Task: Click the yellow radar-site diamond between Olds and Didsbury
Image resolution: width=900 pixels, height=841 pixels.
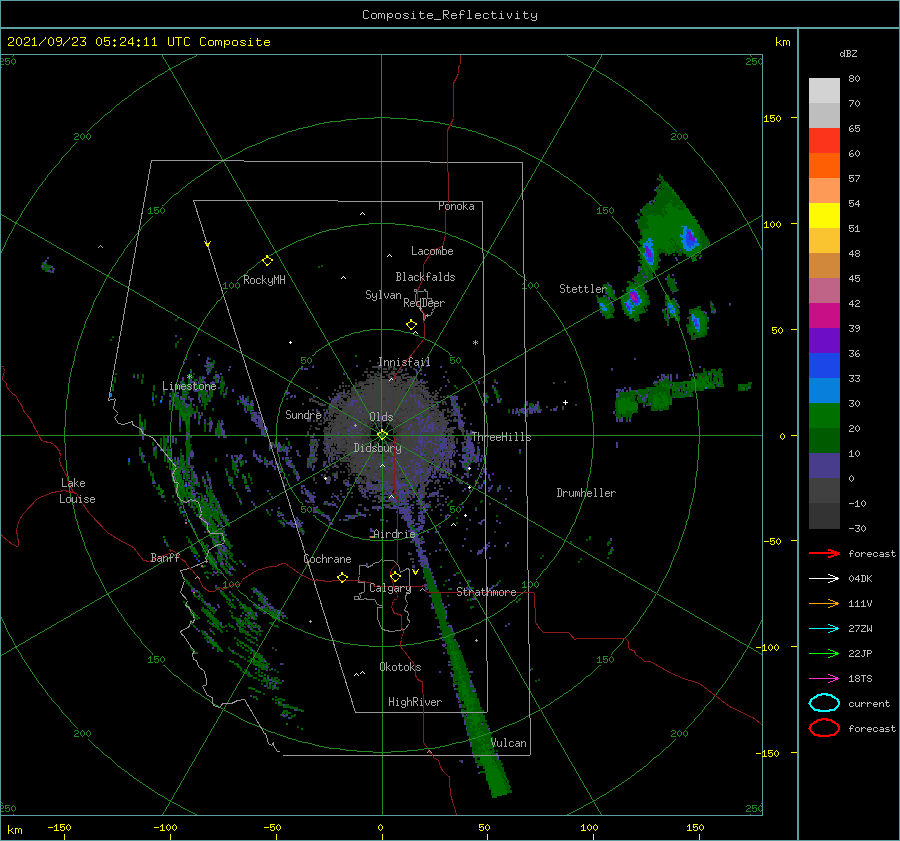Action: (x=382, y=435)
